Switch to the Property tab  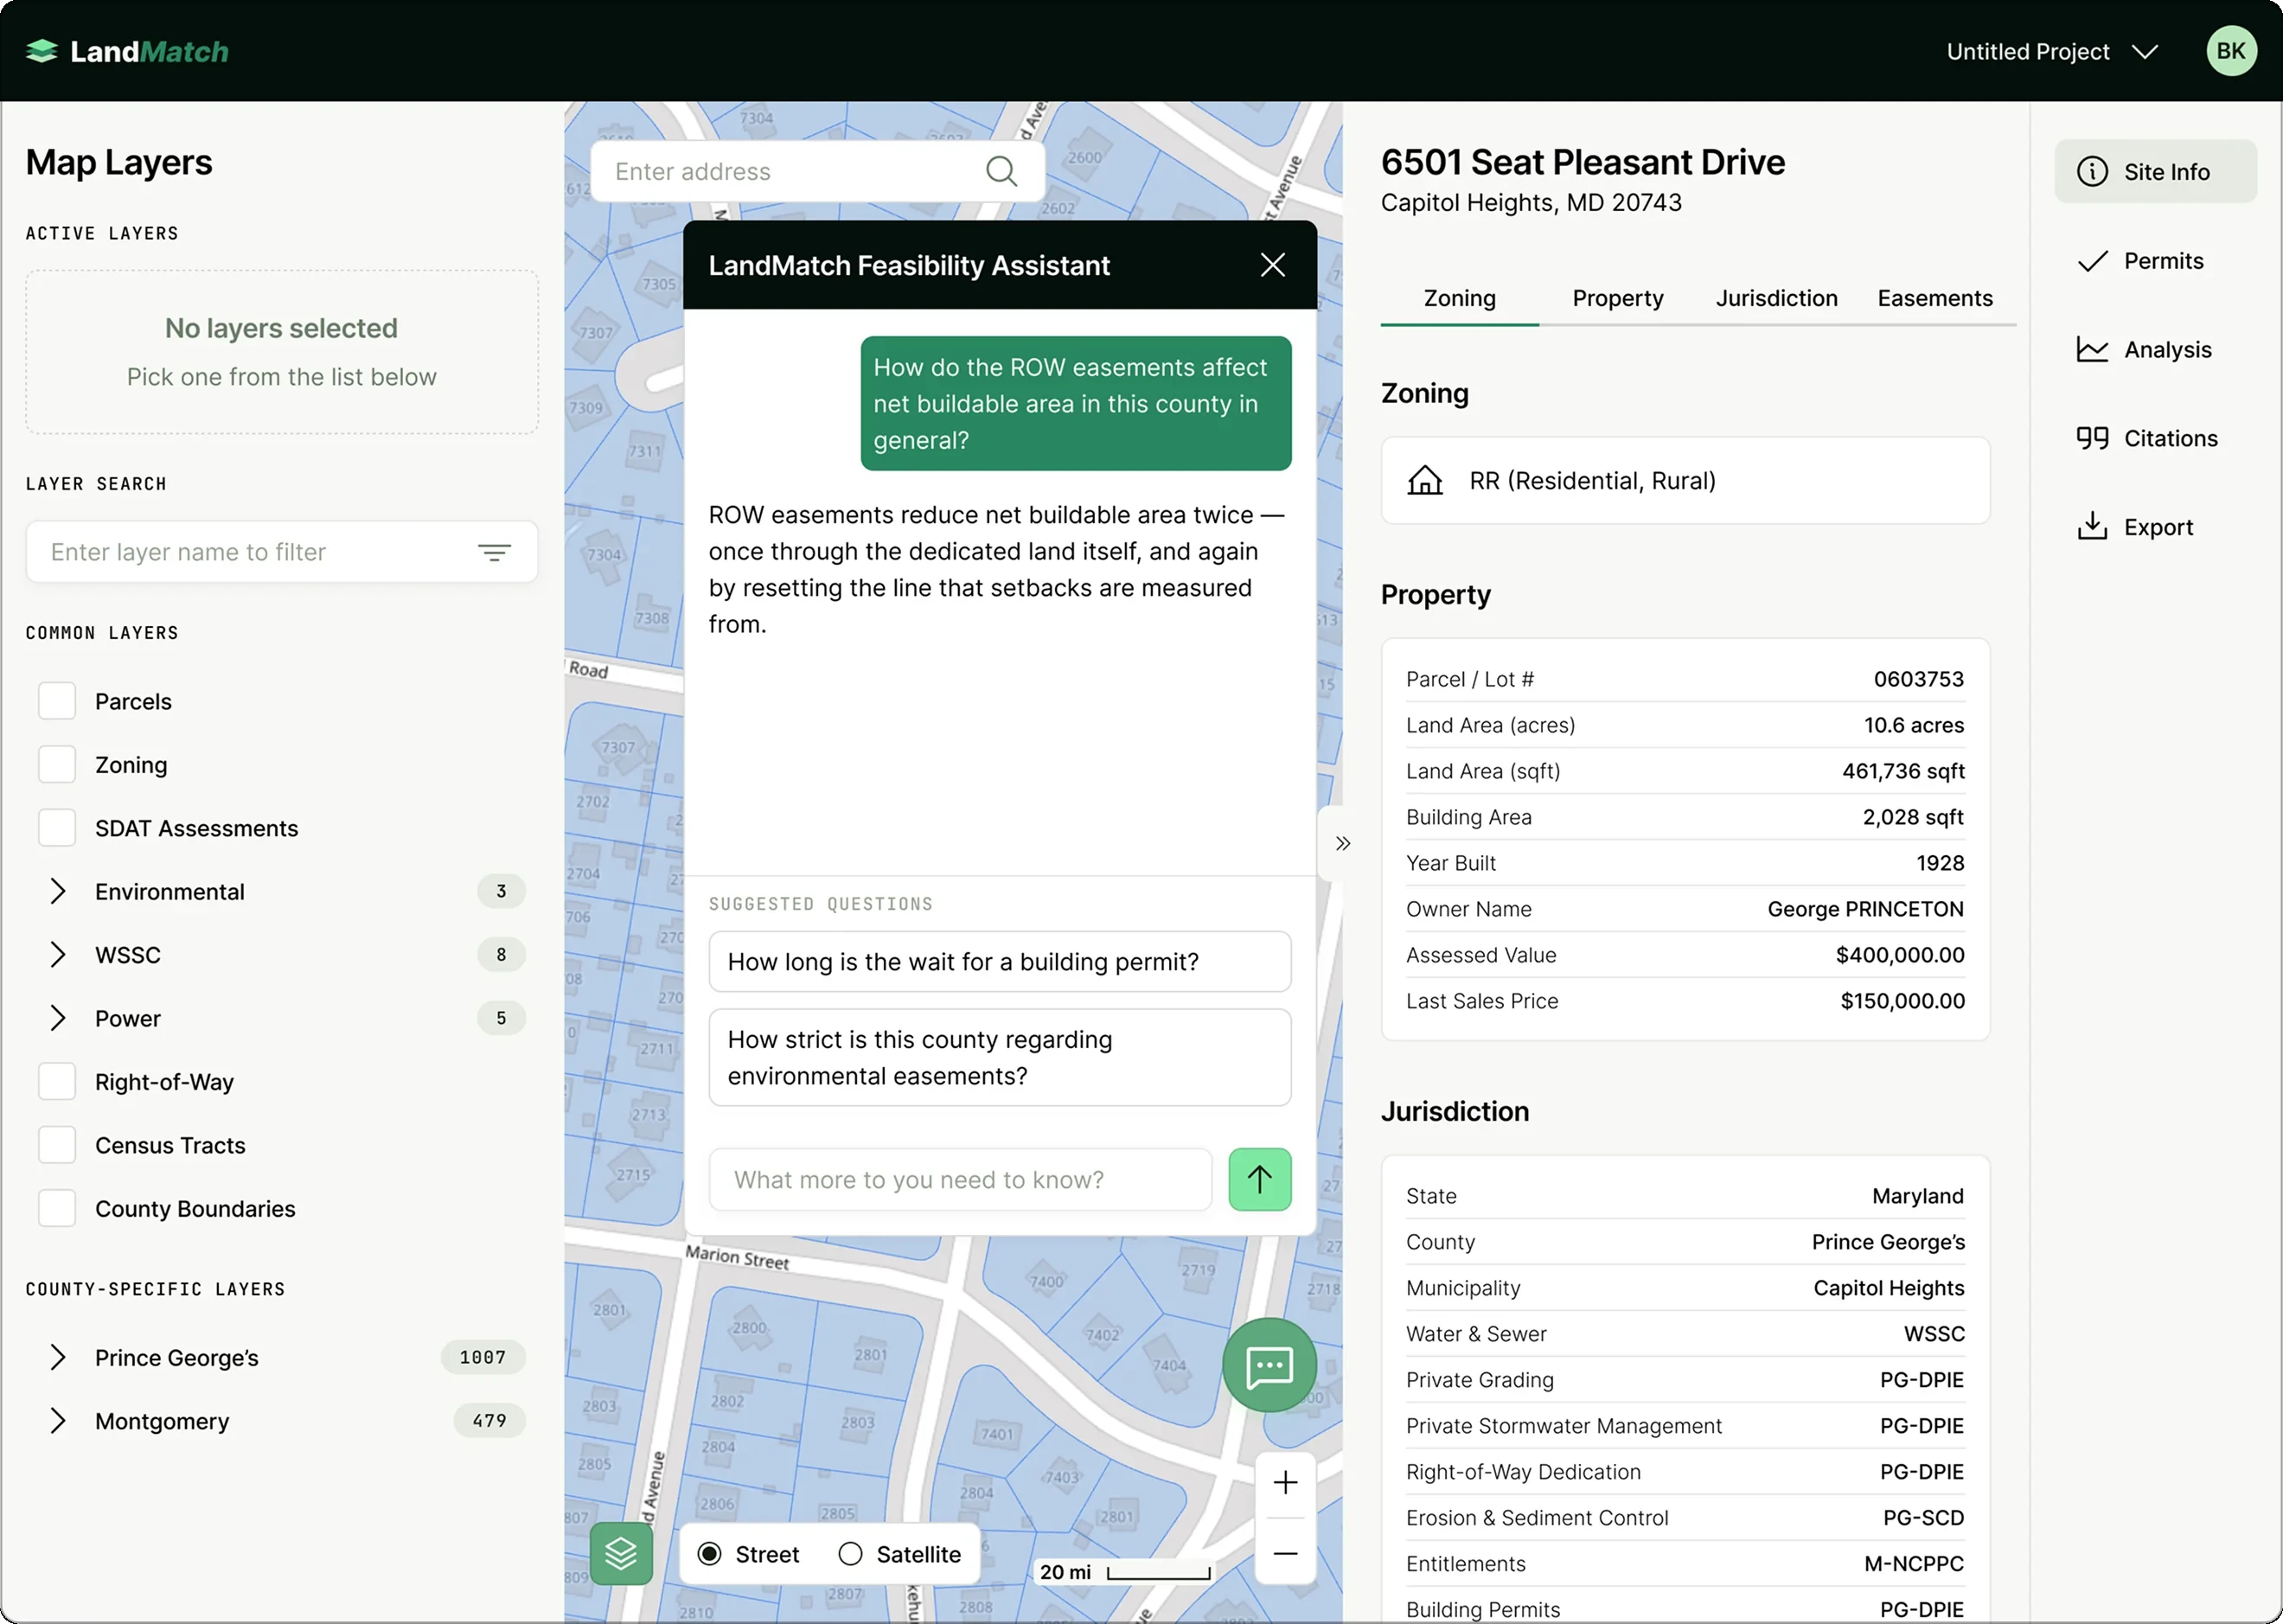coord(1617,298)
